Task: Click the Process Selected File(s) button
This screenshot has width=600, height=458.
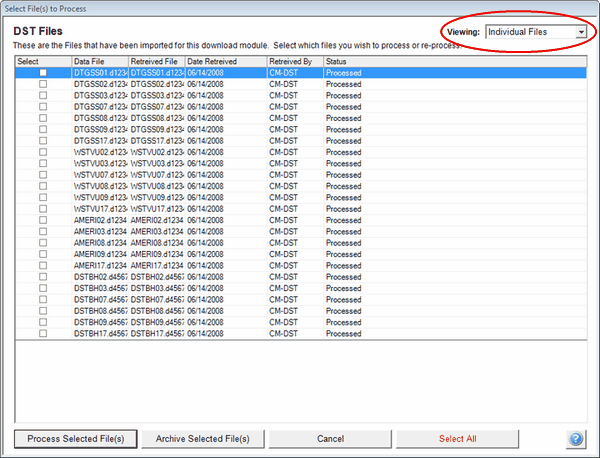Action: point(76,439)
